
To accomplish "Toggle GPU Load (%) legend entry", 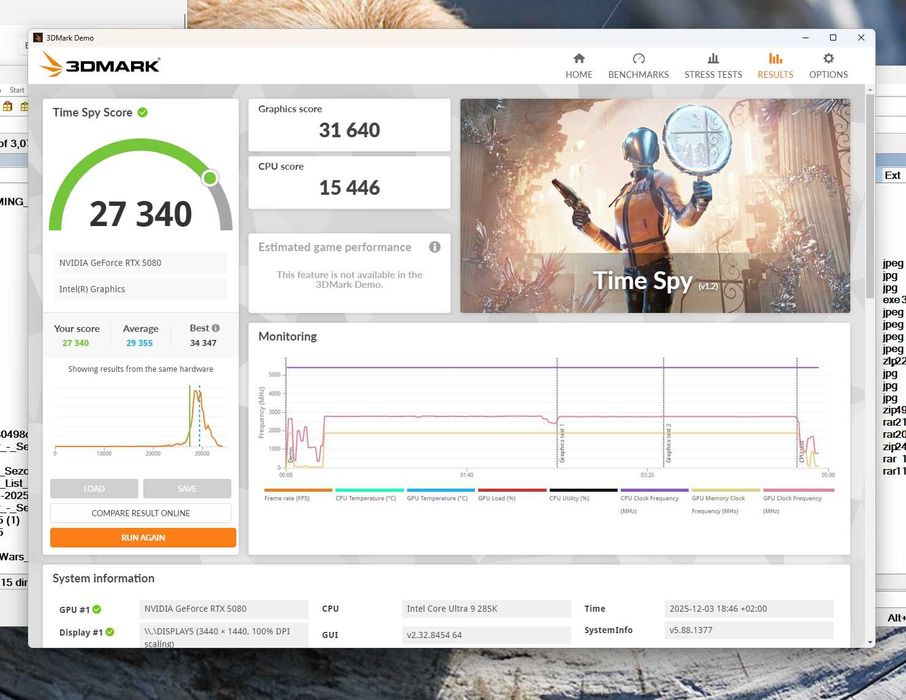I will 511,495.
